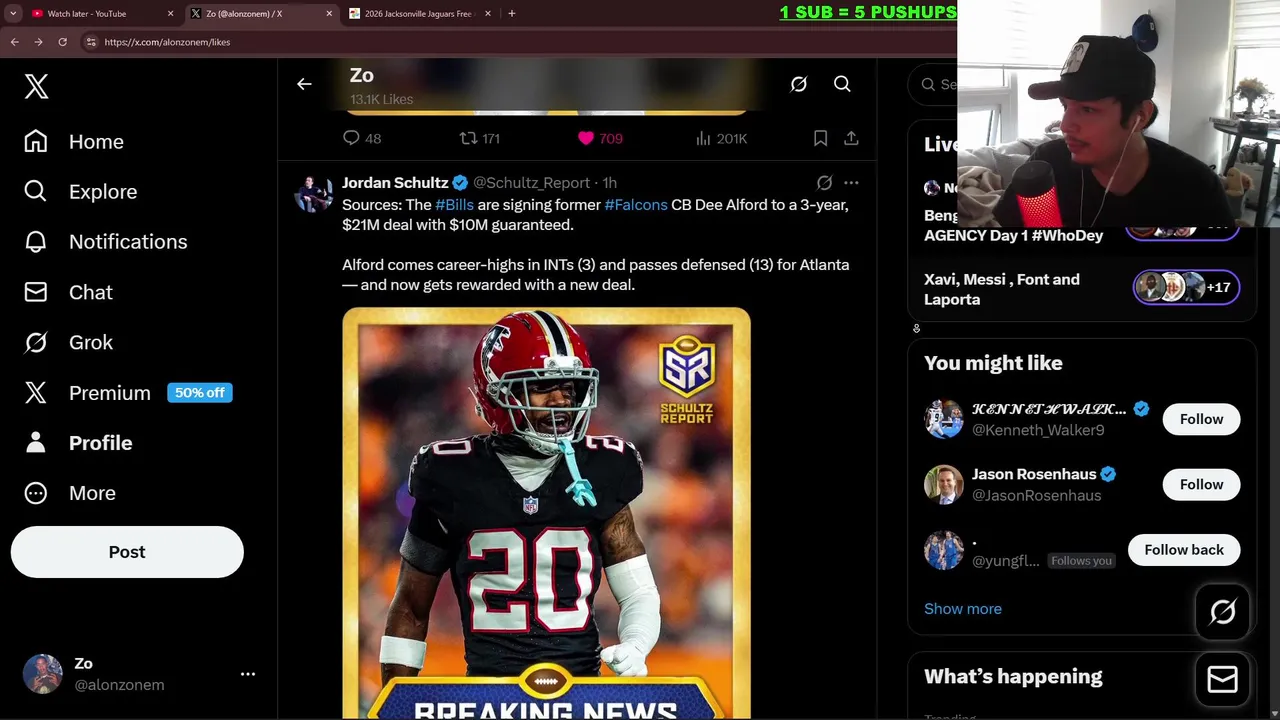The height and width of the screenshot is (720, 1280).
Task: Click the Grok icon in profile header
Action: tap(798, 84)
